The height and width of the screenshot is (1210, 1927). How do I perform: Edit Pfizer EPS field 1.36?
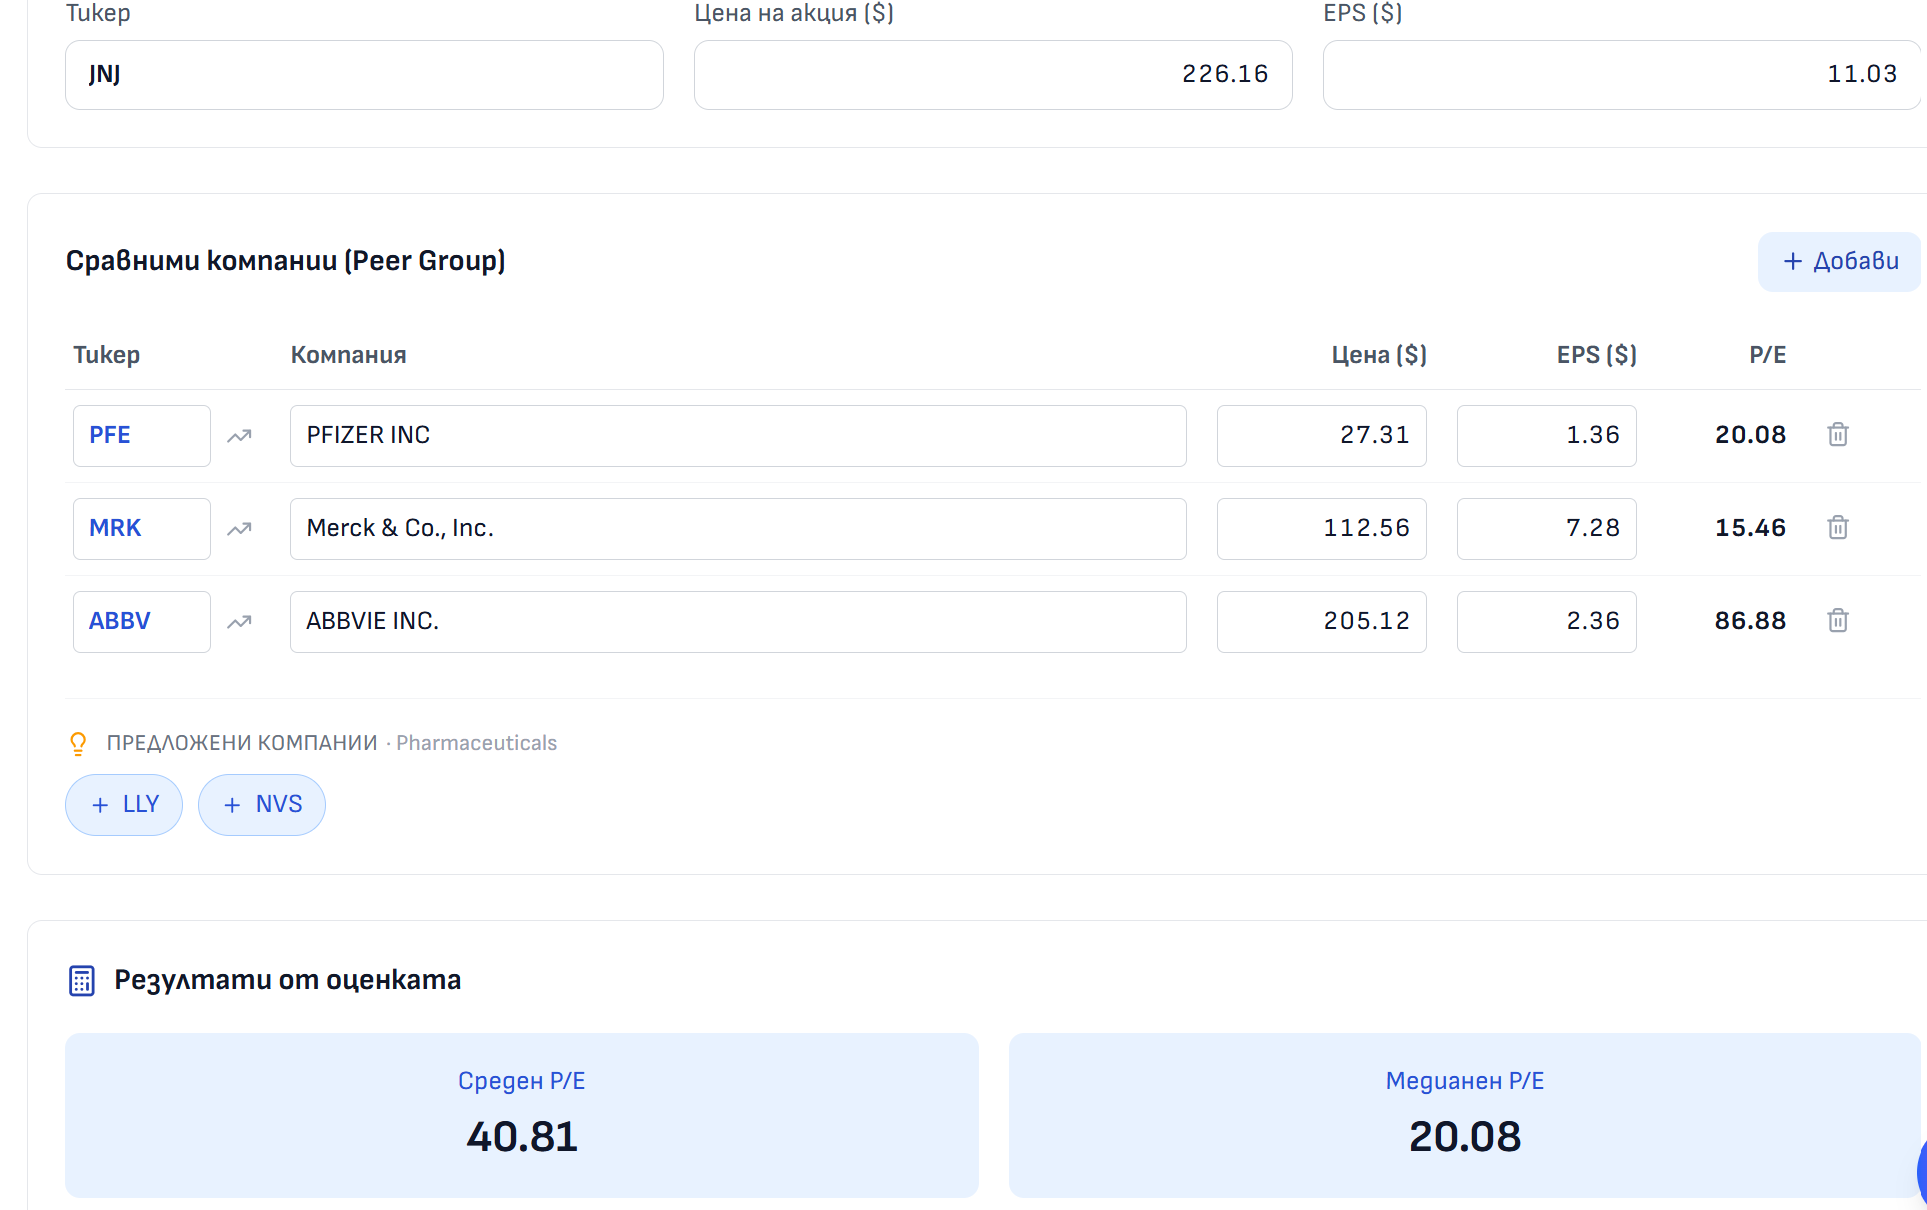tap(1547, 436)
